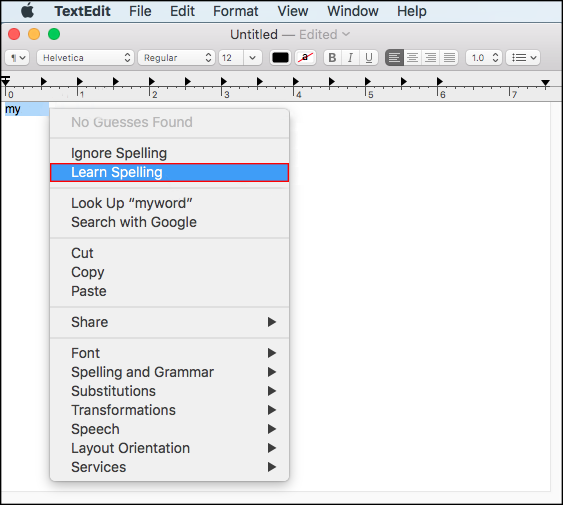
Task: Select Look Up "myword"
Action: pos(169,203)
